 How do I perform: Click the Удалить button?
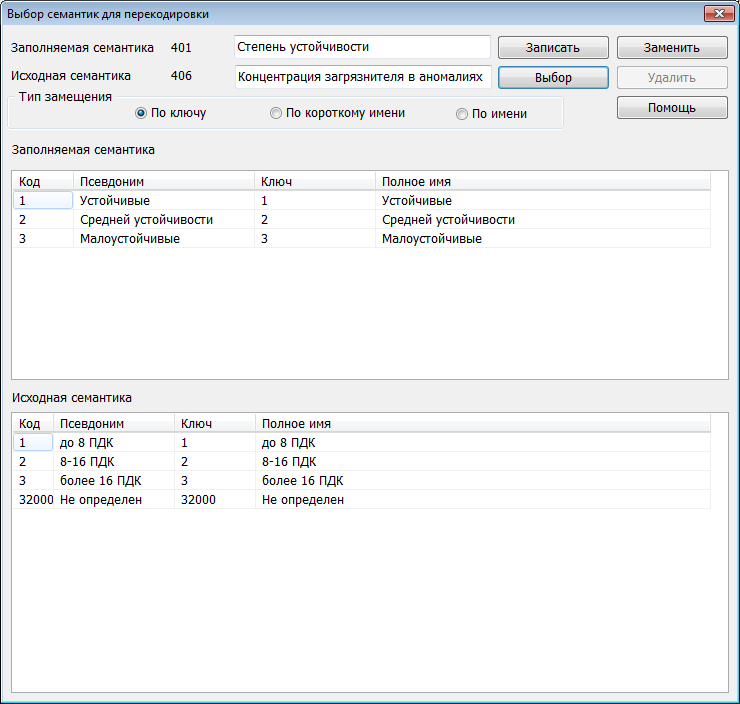(x=672, y=77)
